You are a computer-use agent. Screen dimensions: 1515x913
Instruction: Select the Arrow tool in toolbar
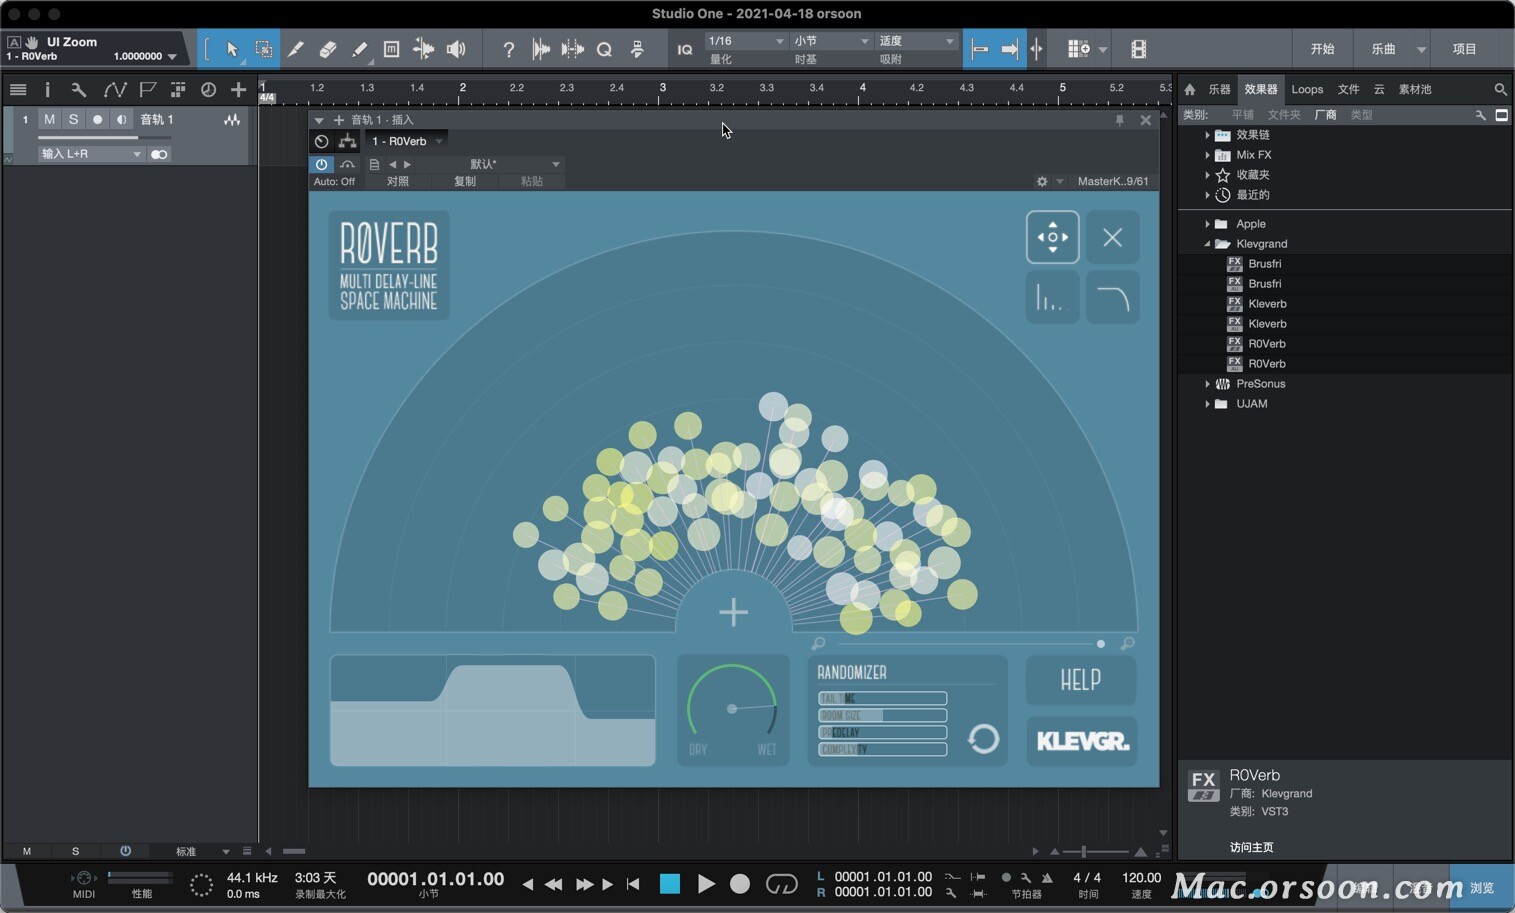click(x=232, y=49)
